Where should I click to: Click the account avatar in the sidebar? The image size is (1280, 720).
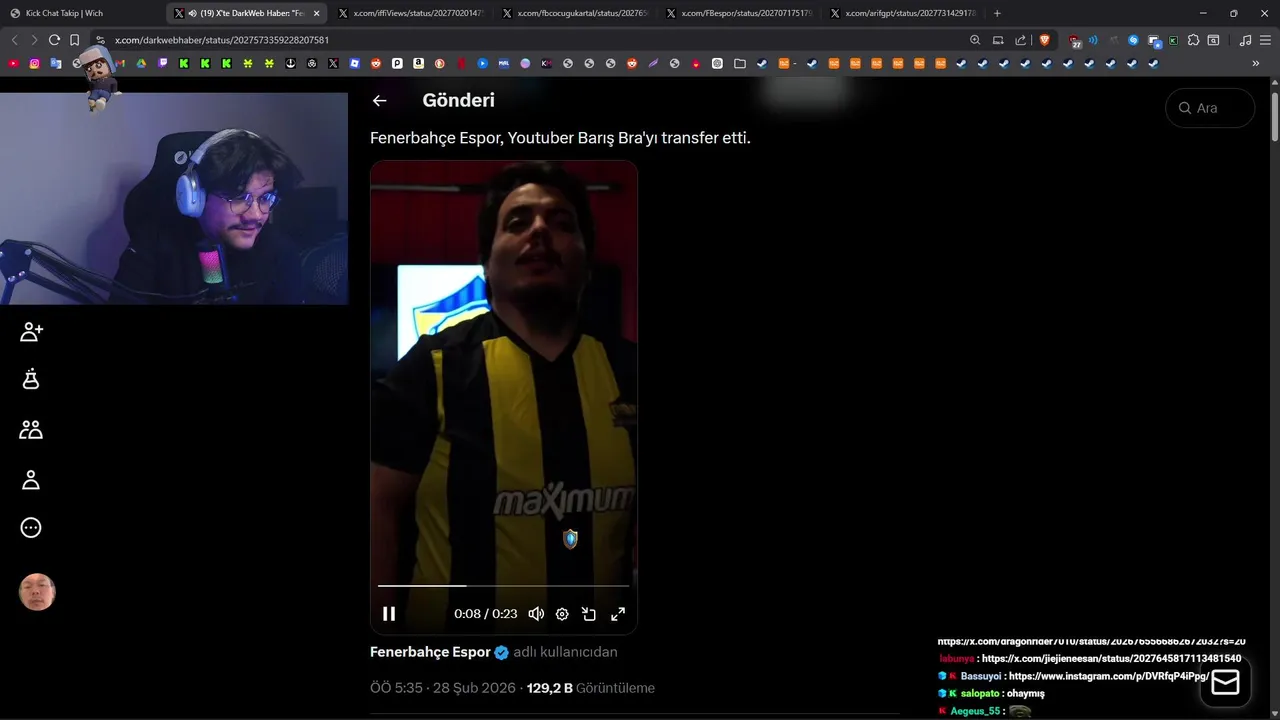(x=37, y=592)
